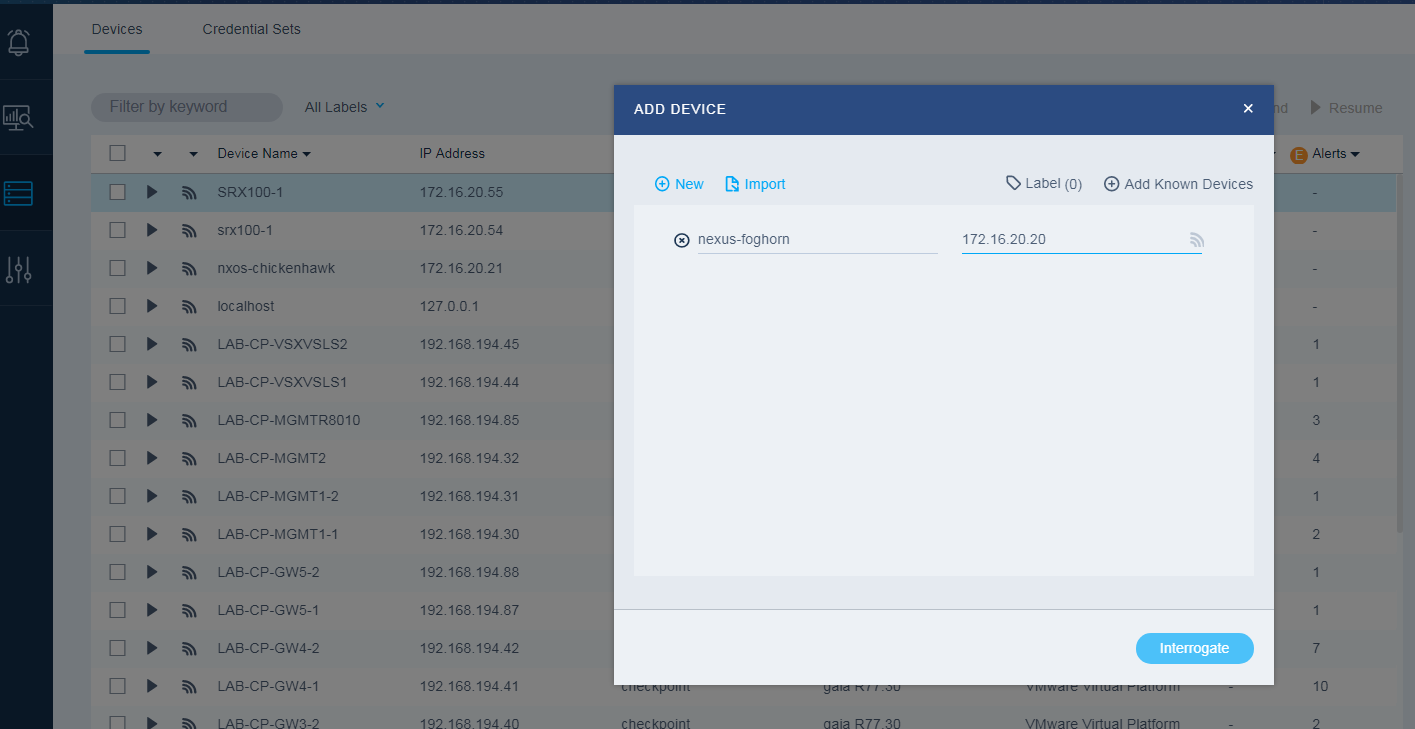The height and width of the screenshot is (729, 1415).
Task: Click the play icon for LAB-CP-GW5-1
Action: 152,610
